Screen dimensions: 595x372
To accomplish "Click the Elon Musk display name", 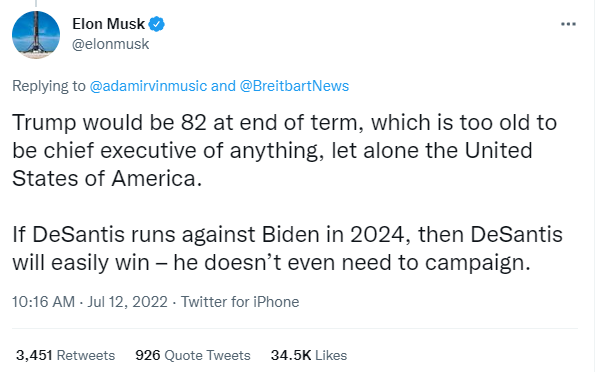I will click(x=109, y=24).
